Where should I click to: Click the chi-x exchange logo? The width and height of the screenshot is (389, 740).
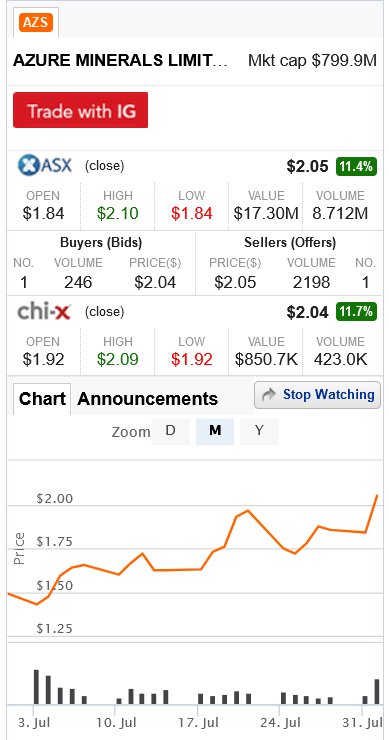44,311
